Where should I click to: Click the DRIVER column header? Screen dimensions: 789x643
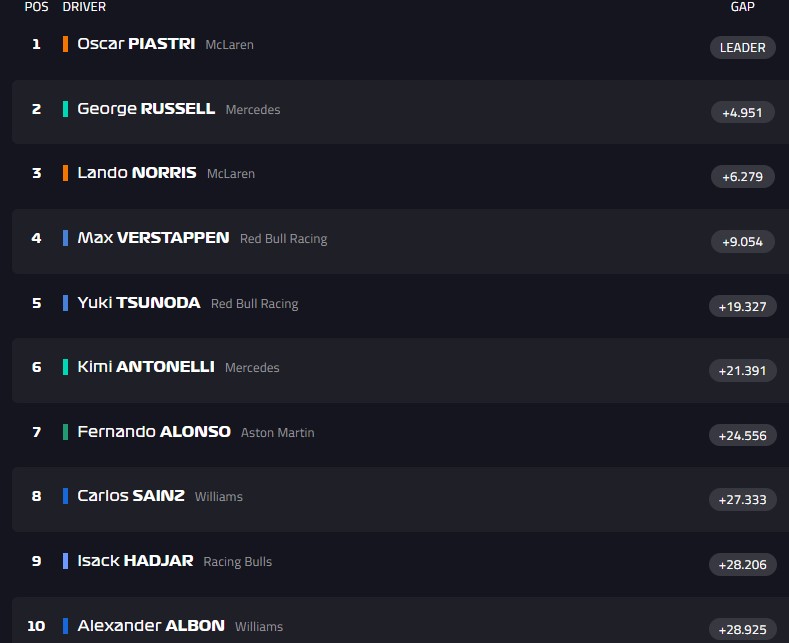(x=84, y=7)
